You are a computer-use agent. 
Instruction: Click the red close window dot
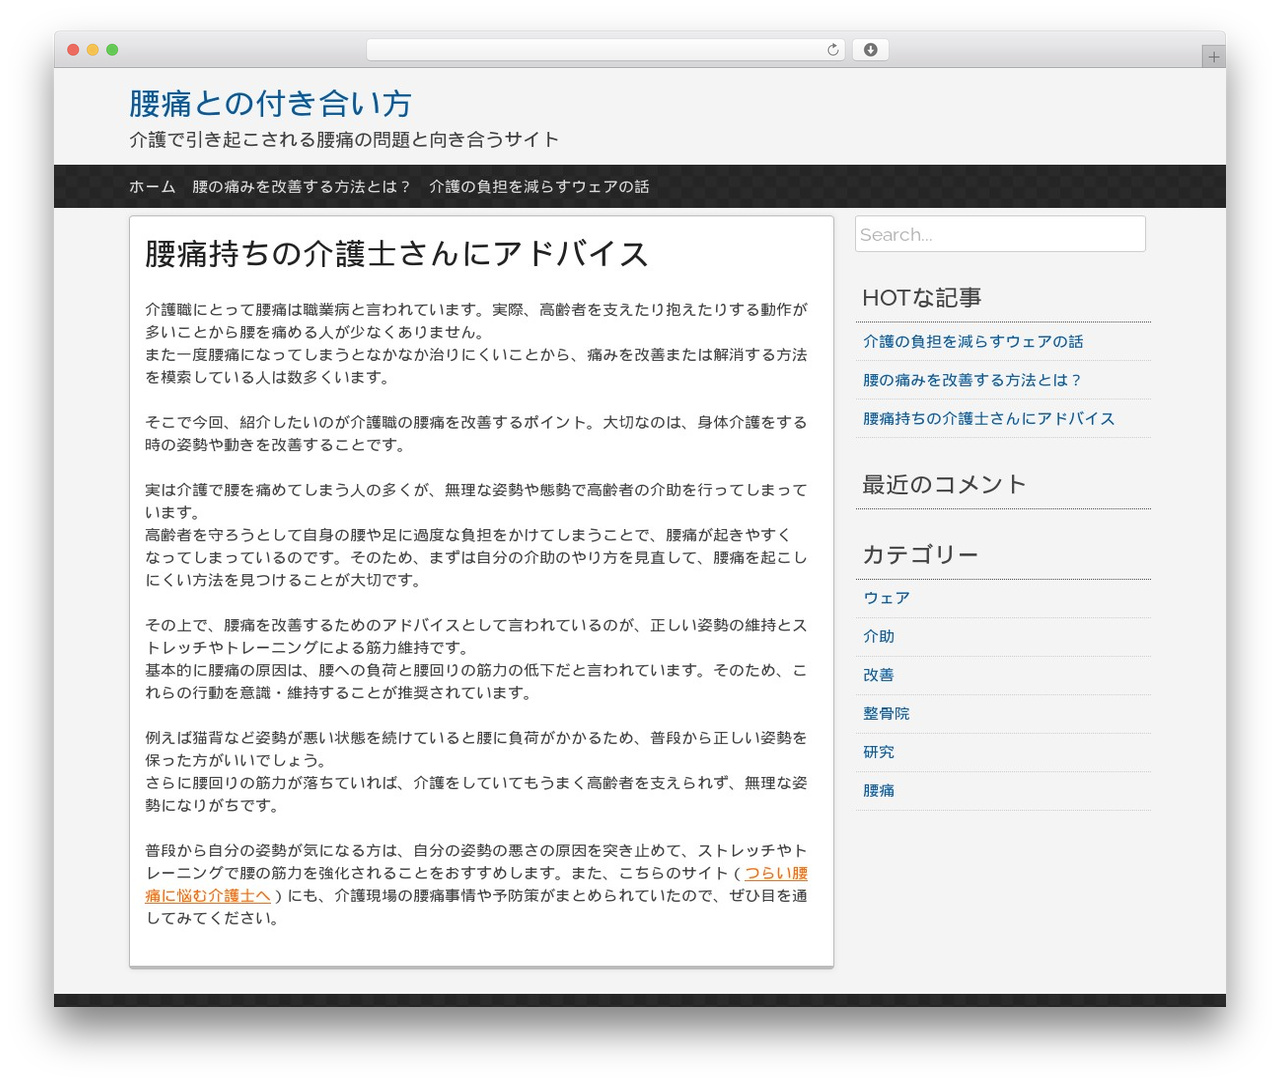(x=73, y=50)
